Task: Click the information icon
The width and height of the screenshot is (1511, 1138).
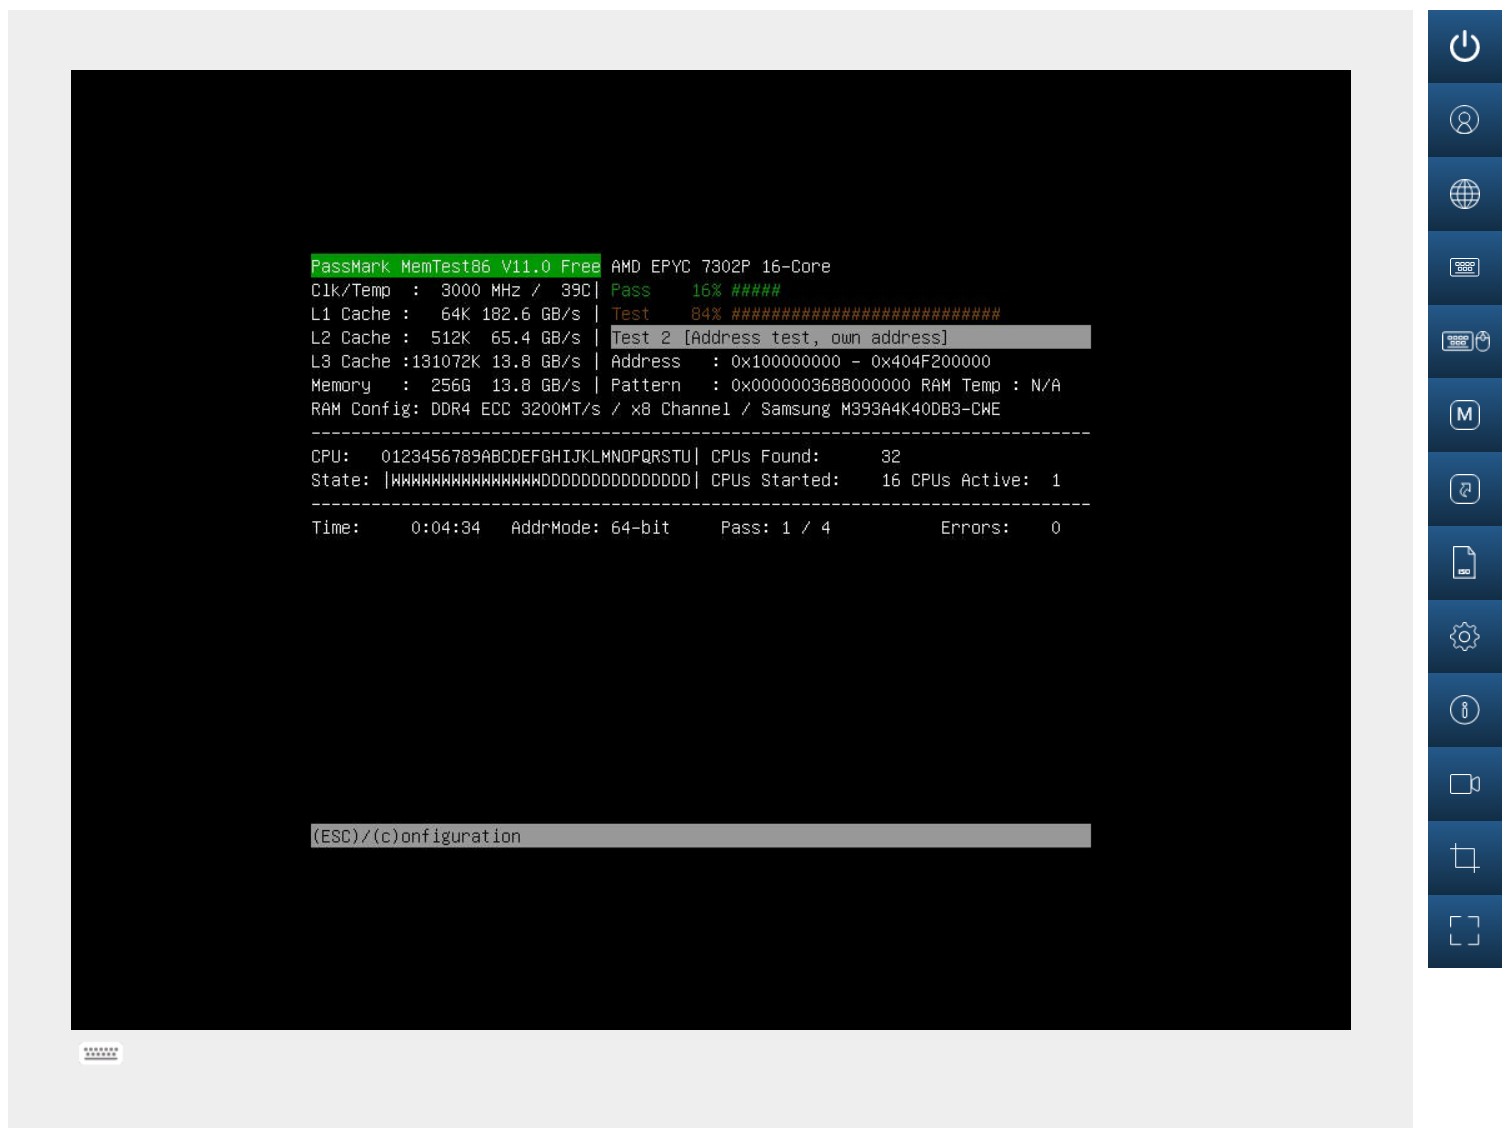Action: coord(1464,710)
